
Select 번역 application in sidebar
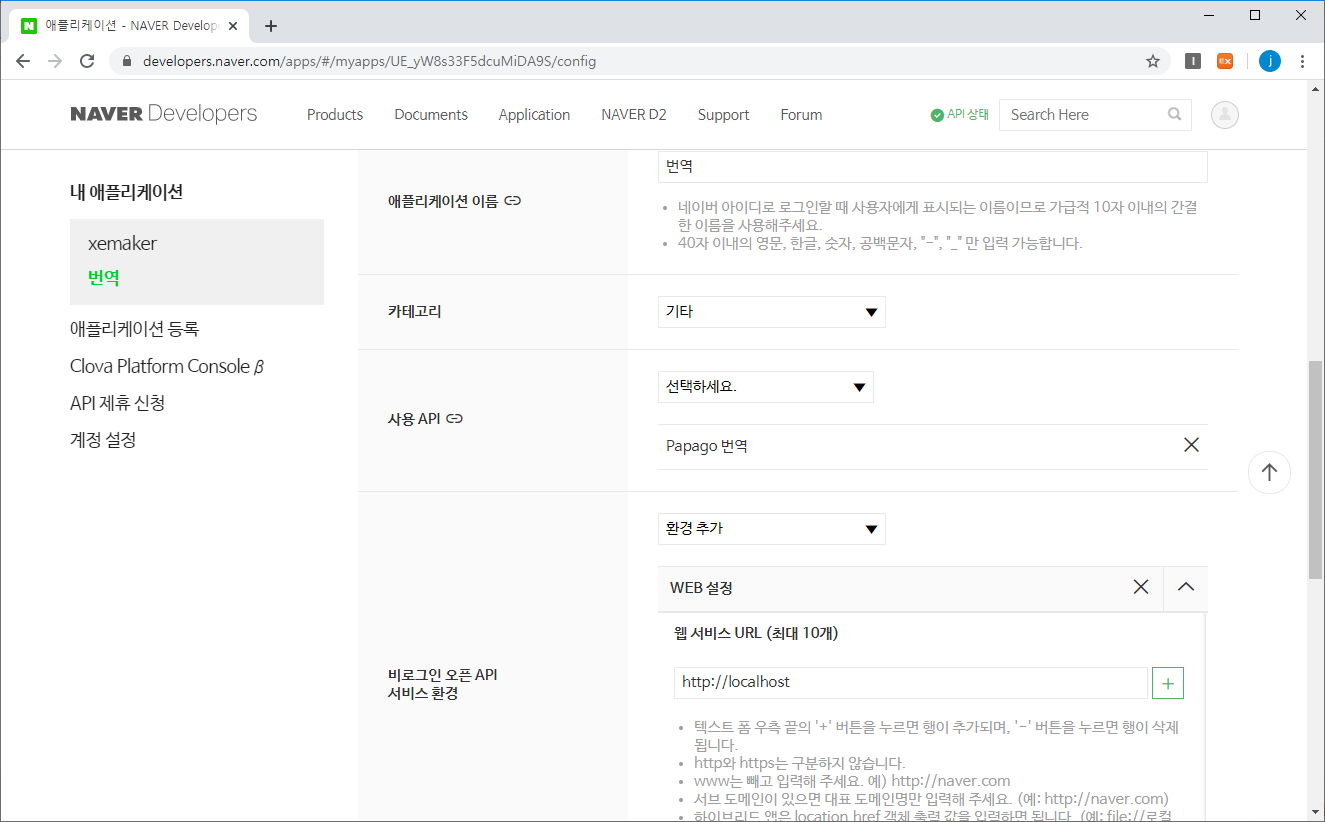pos(104,278)
